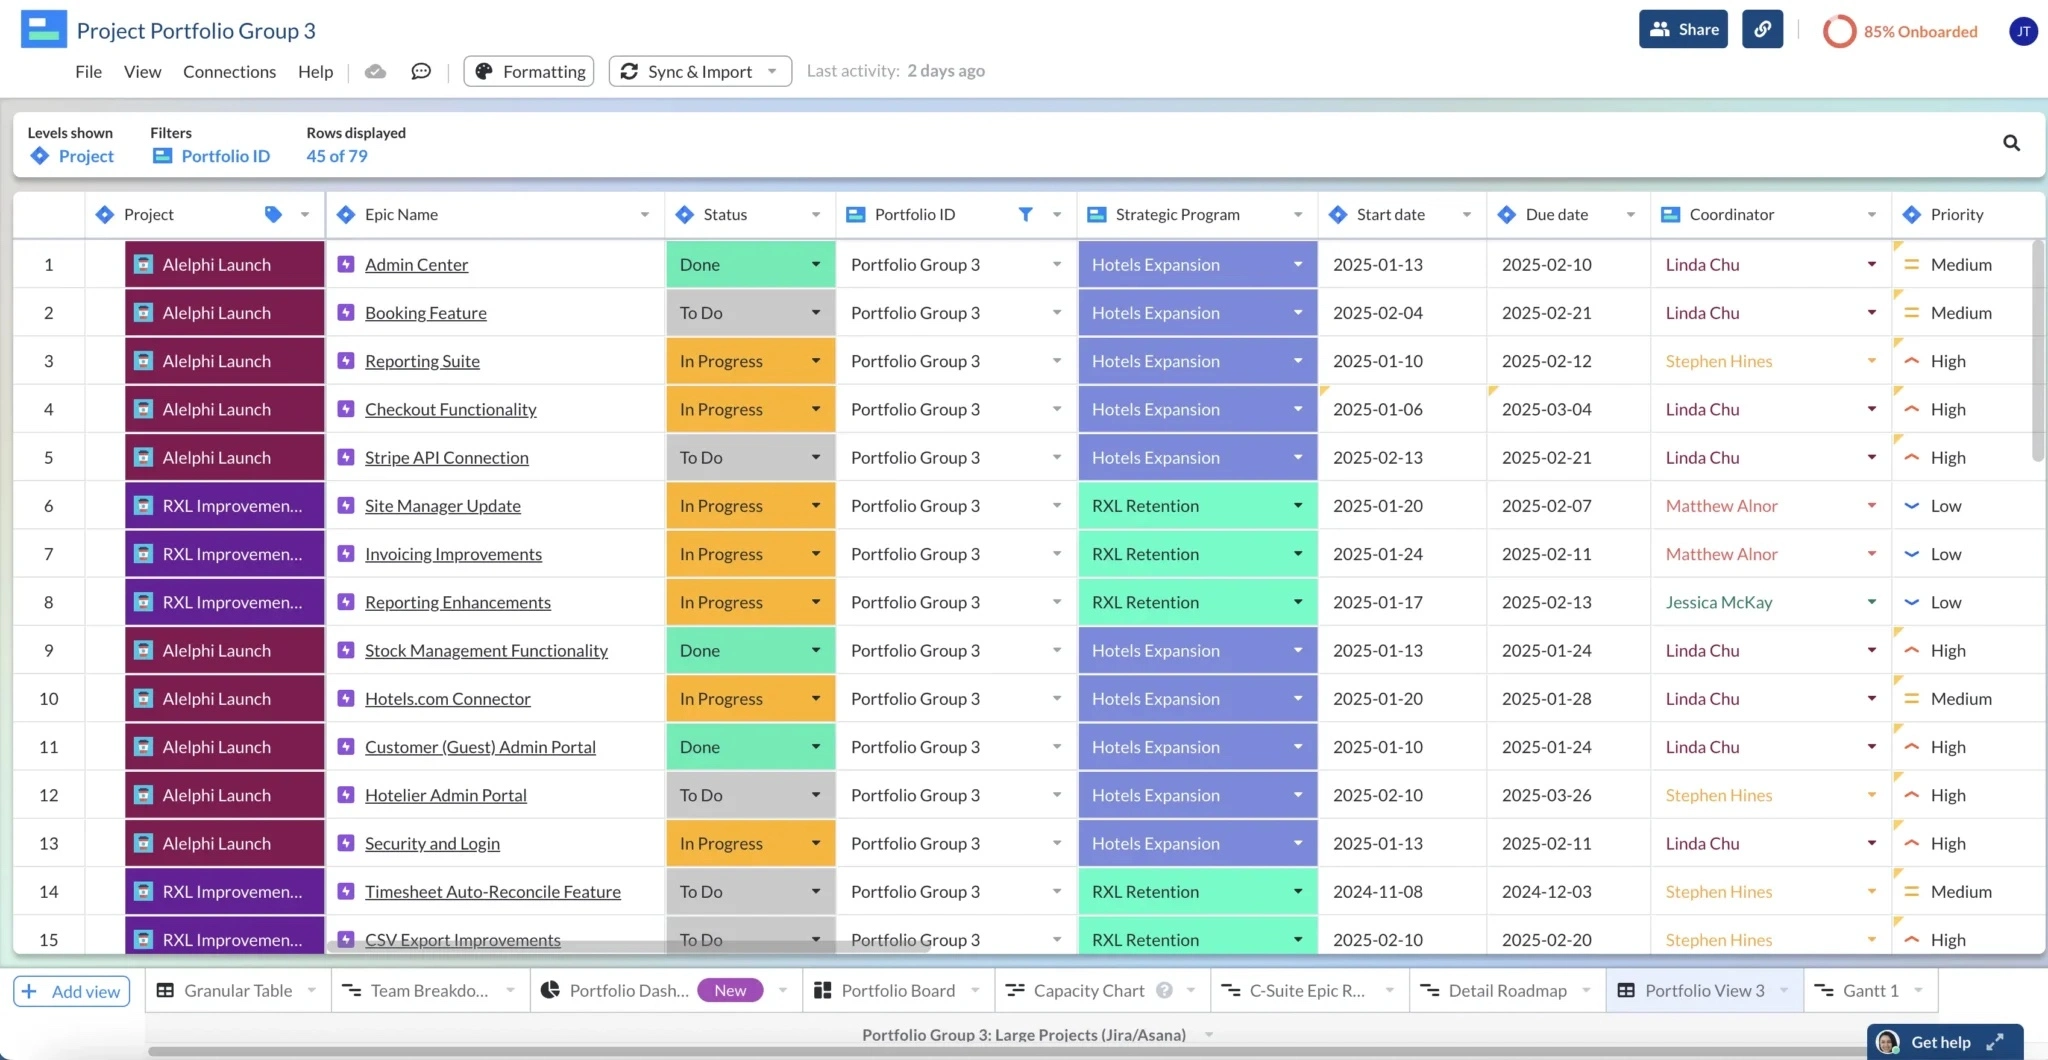Open the File menu

click(x=88, y=71)
